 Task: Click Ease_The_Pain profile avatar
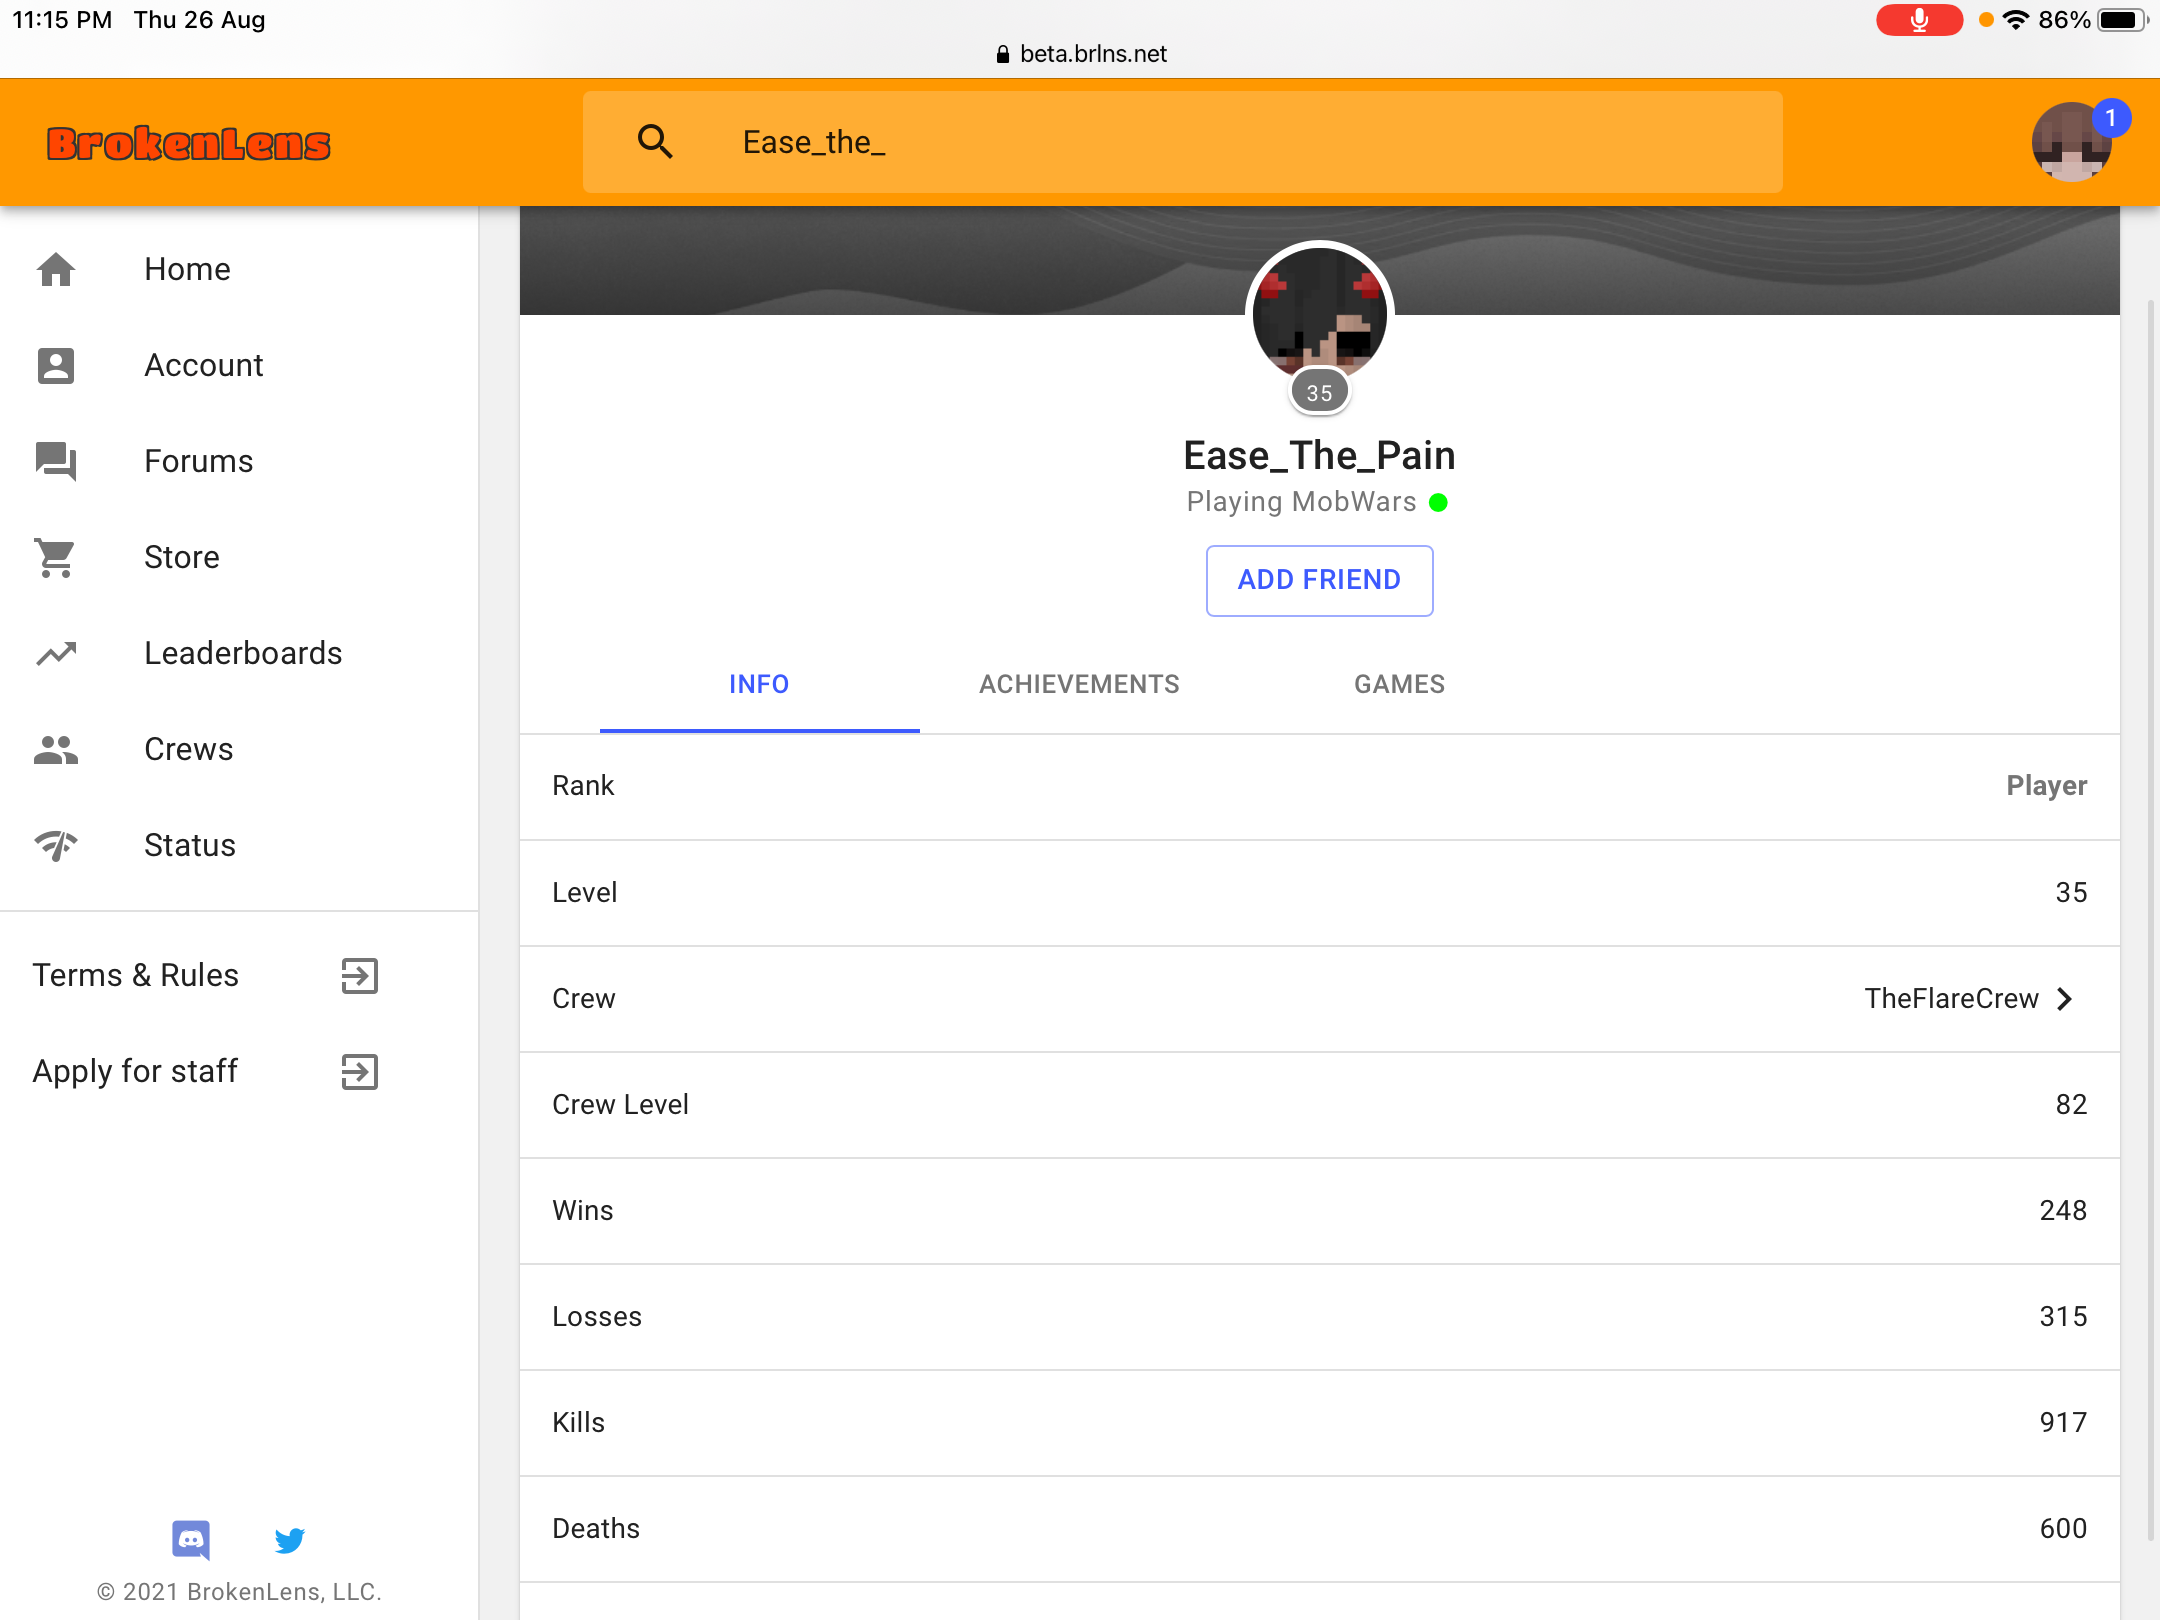[x=1319, y=312]
